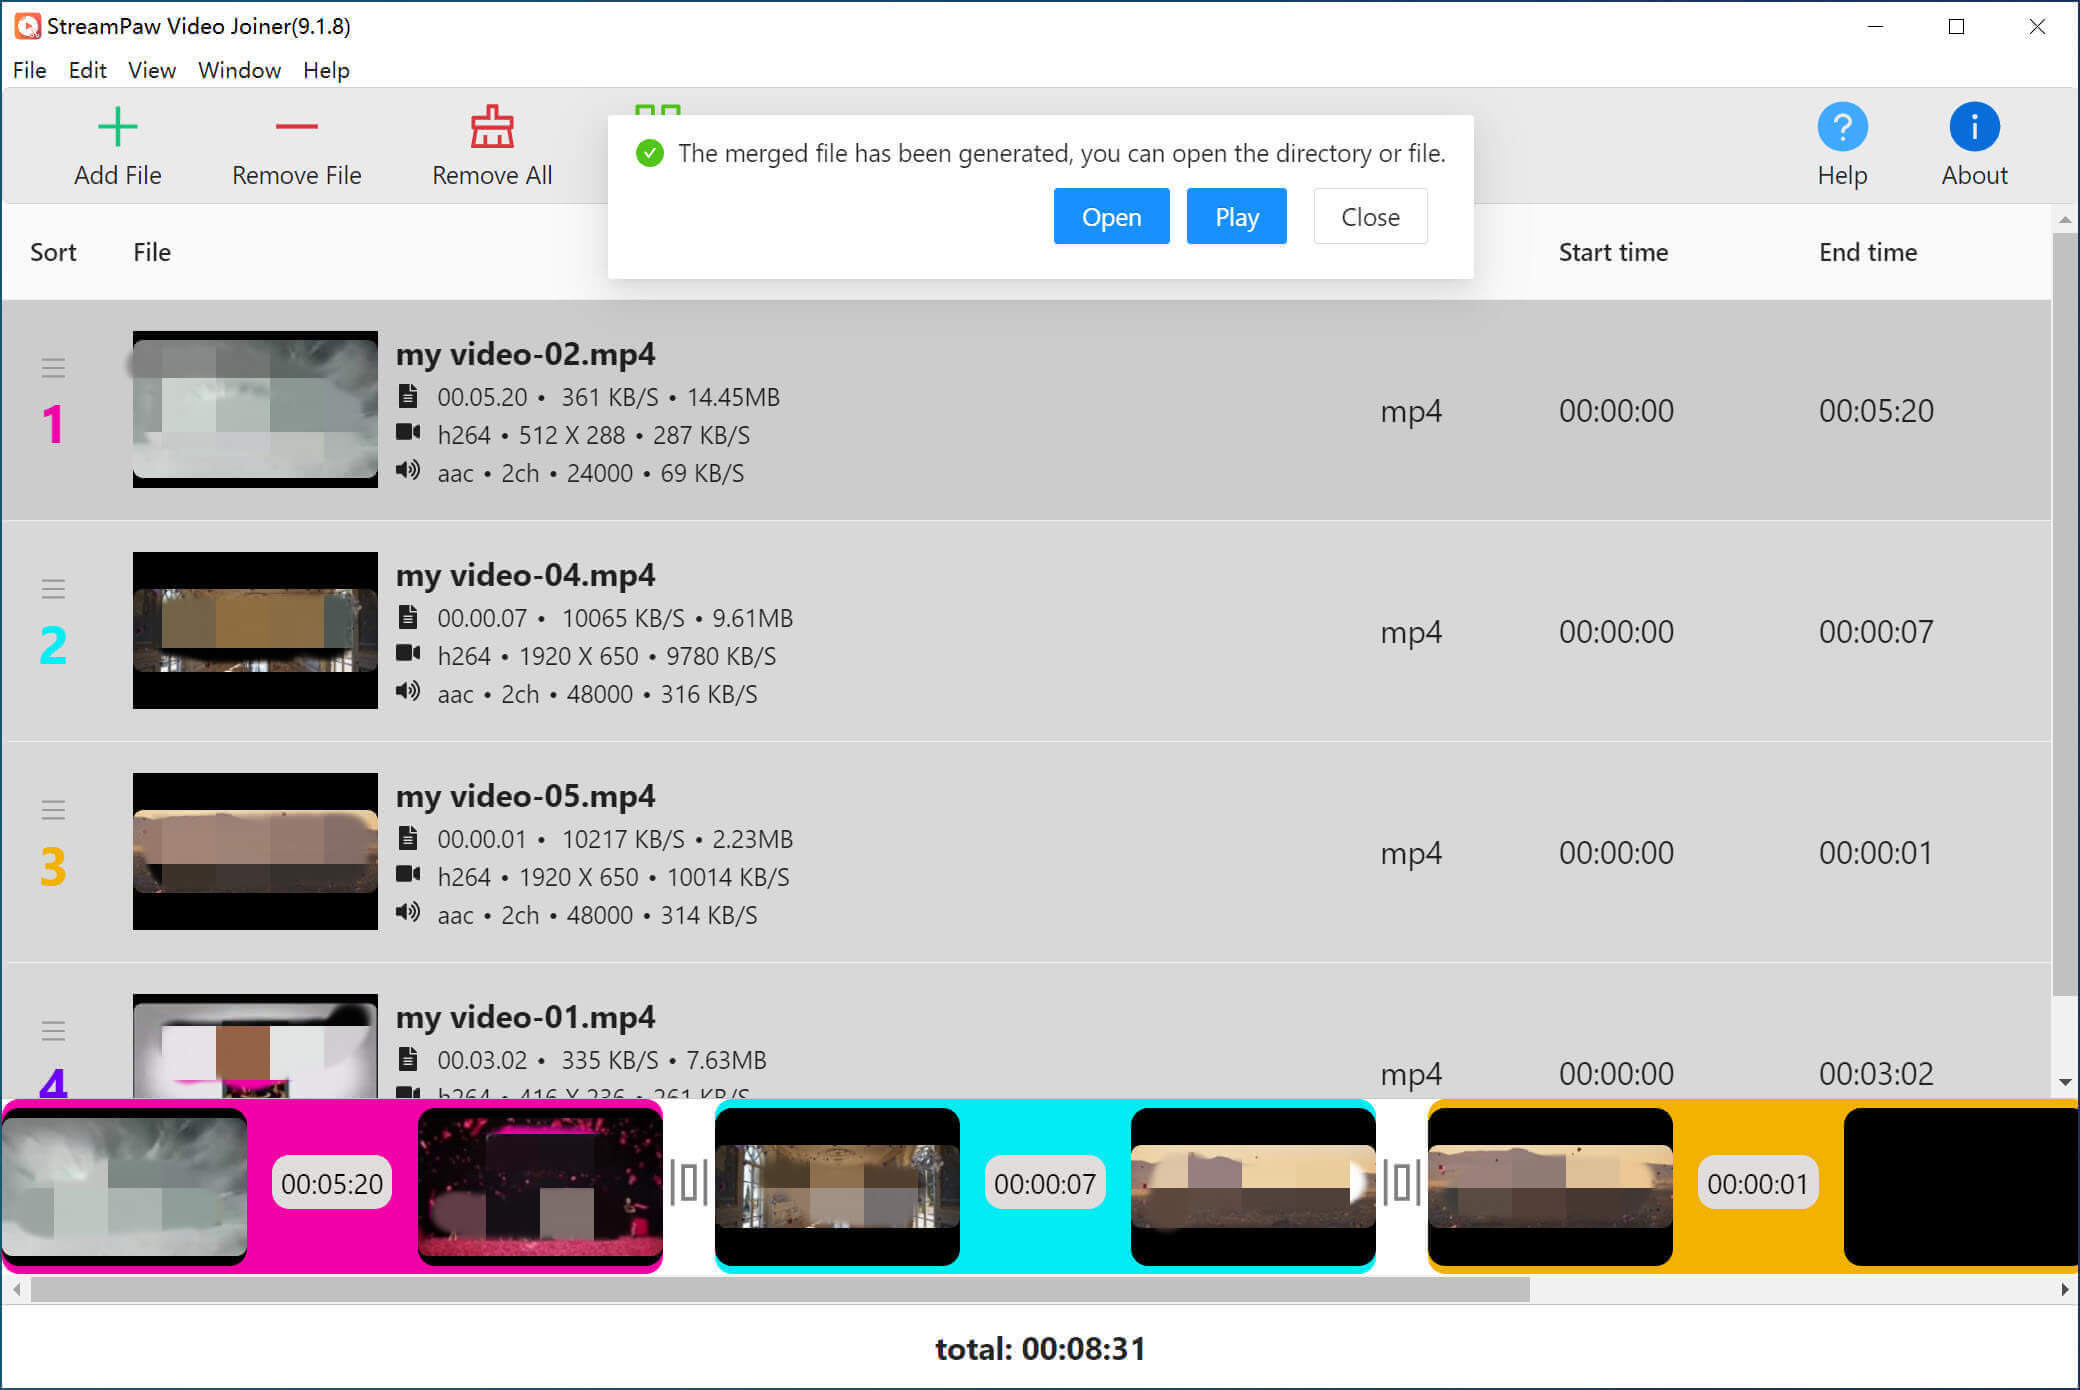Click thumbnail for my video-02.mp4 in timeline
Viewport: 2080px width, 1390px height.
click(124, 1184)
